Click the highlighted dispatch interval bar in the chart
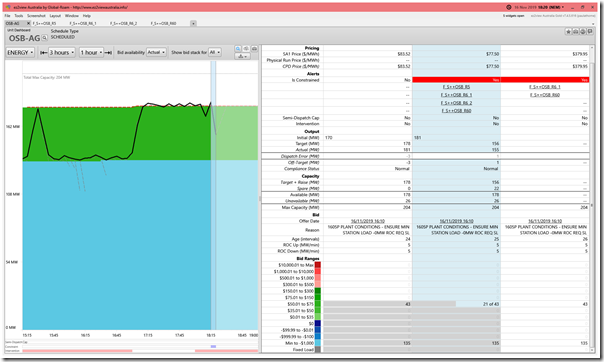 point(213,194)
